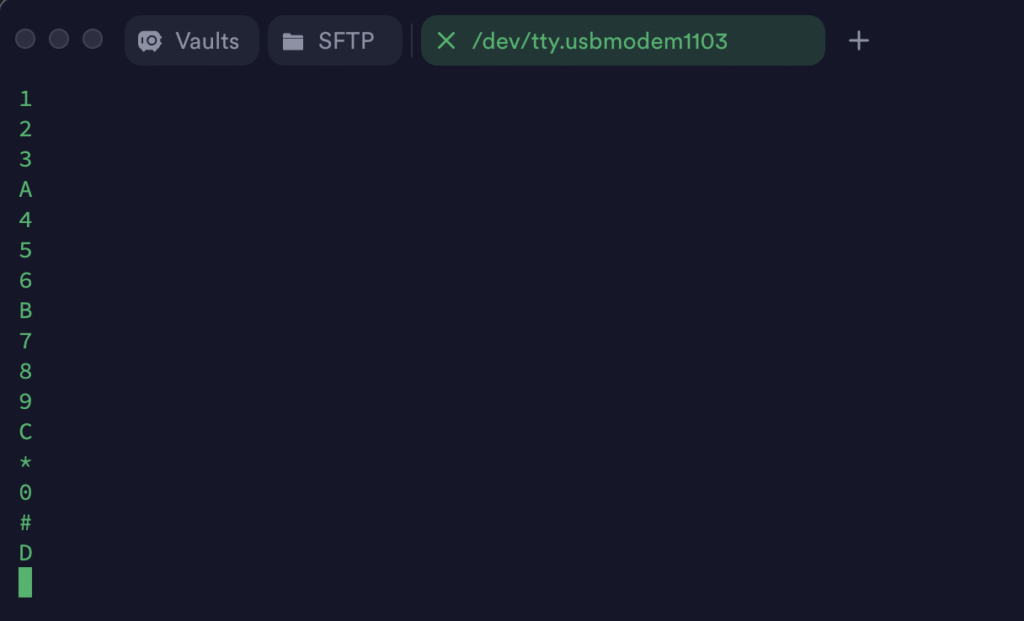Click the letter B in terminal output
This screenshot has width=1024, height=621.
click(25, 310)
